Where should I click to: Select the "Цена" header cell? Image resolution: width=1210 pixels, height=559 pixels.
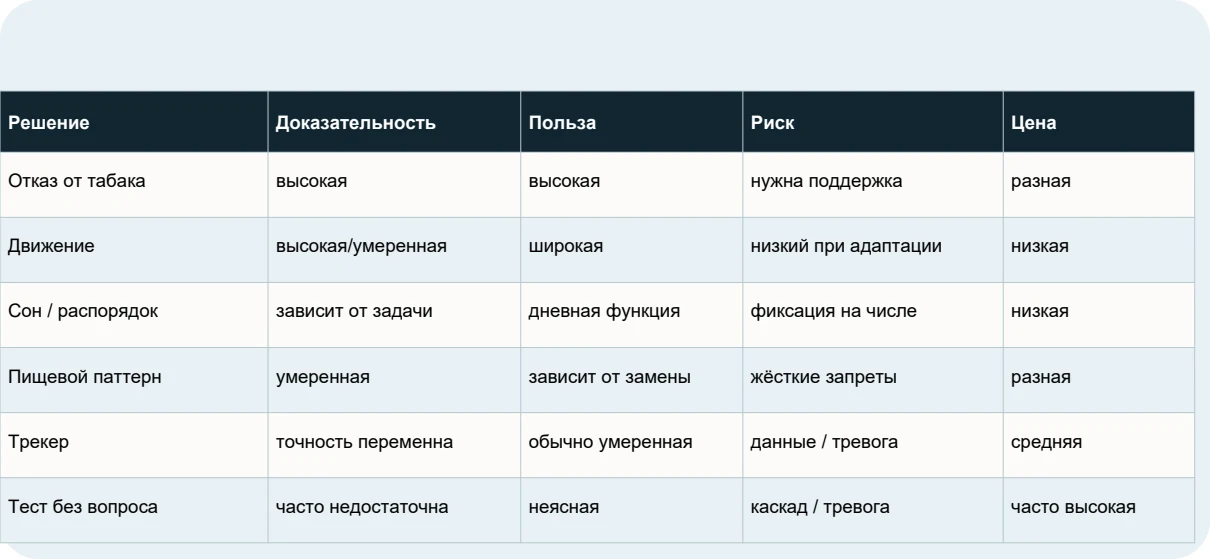coord(1099,123)
